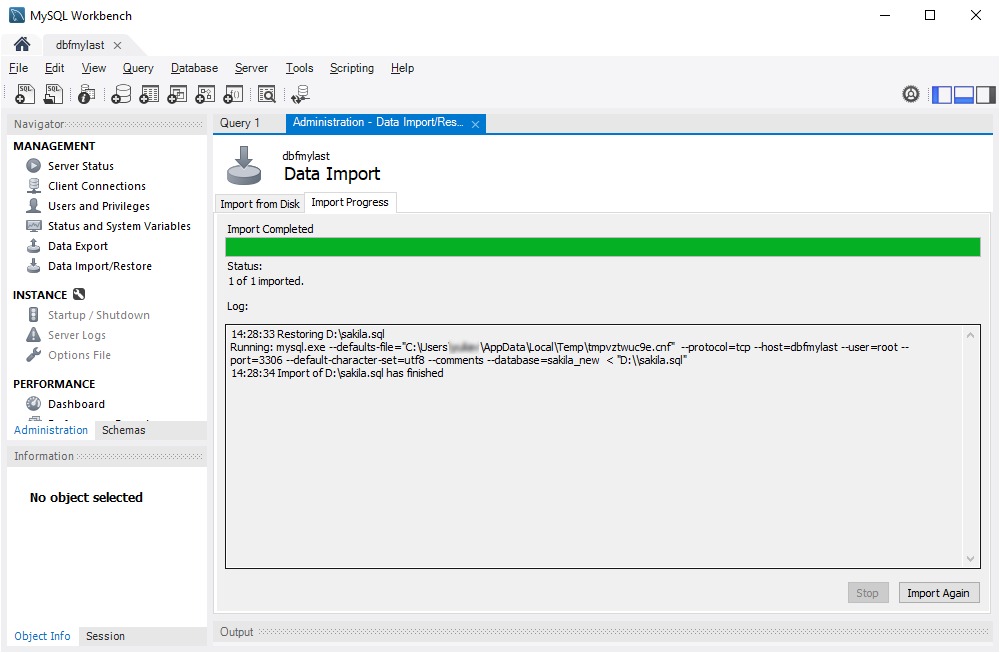
Task: Switch to the Import from Disk tab
Action: (x=260, y=203)
